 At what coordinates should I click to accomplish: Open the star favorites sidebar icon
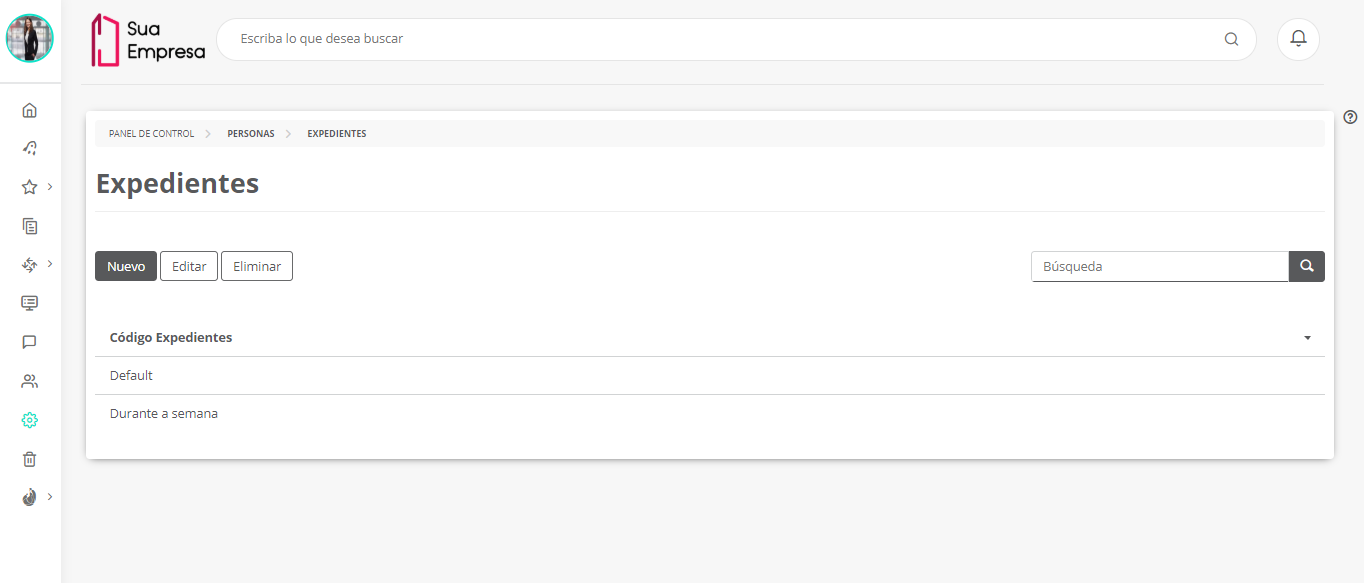click(30, 187)
